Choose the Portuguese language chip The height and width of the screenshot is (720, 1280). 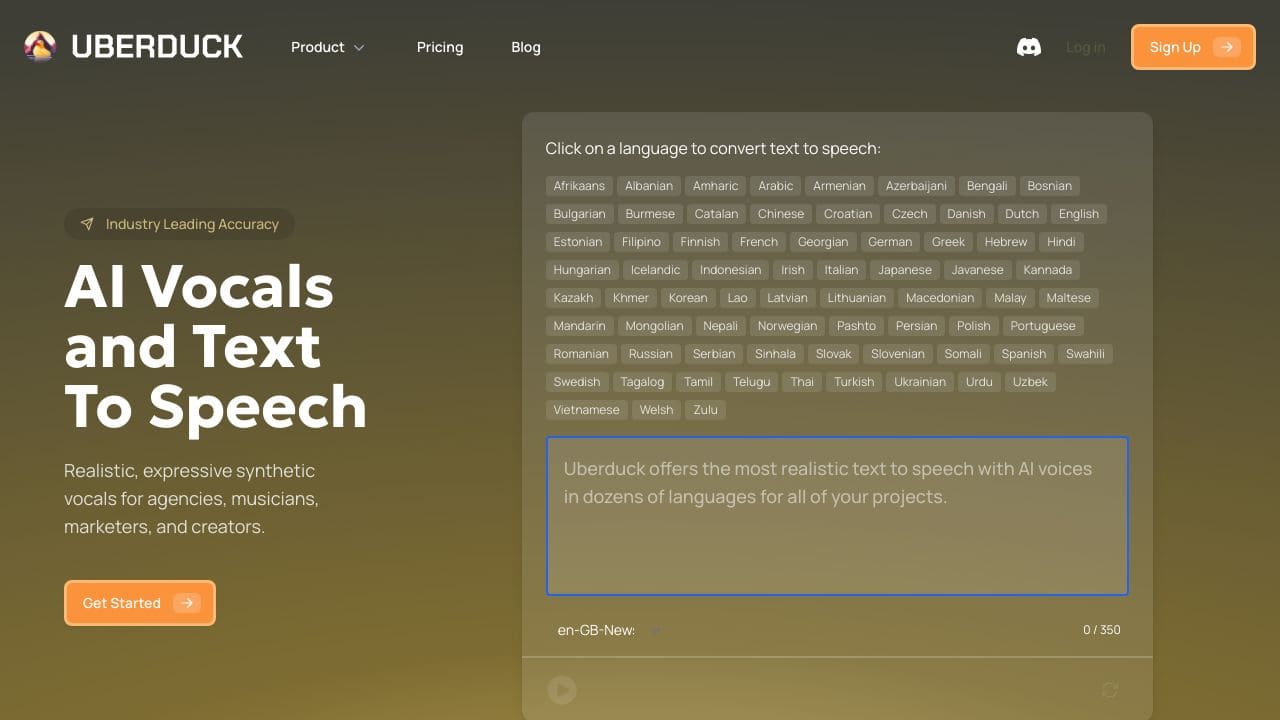1043,326
